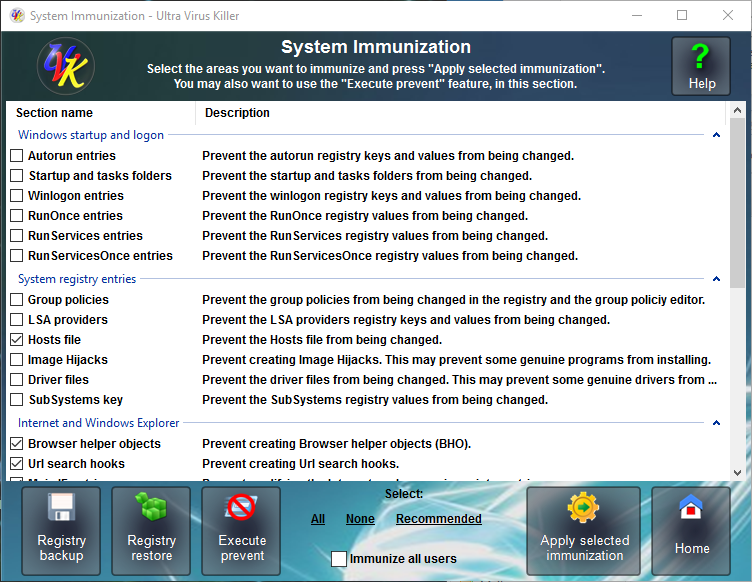The height and width of the screenshot is (582, 752).
Task: Enable the LSA providers checkbox
Action: click(x=17, y=319)
